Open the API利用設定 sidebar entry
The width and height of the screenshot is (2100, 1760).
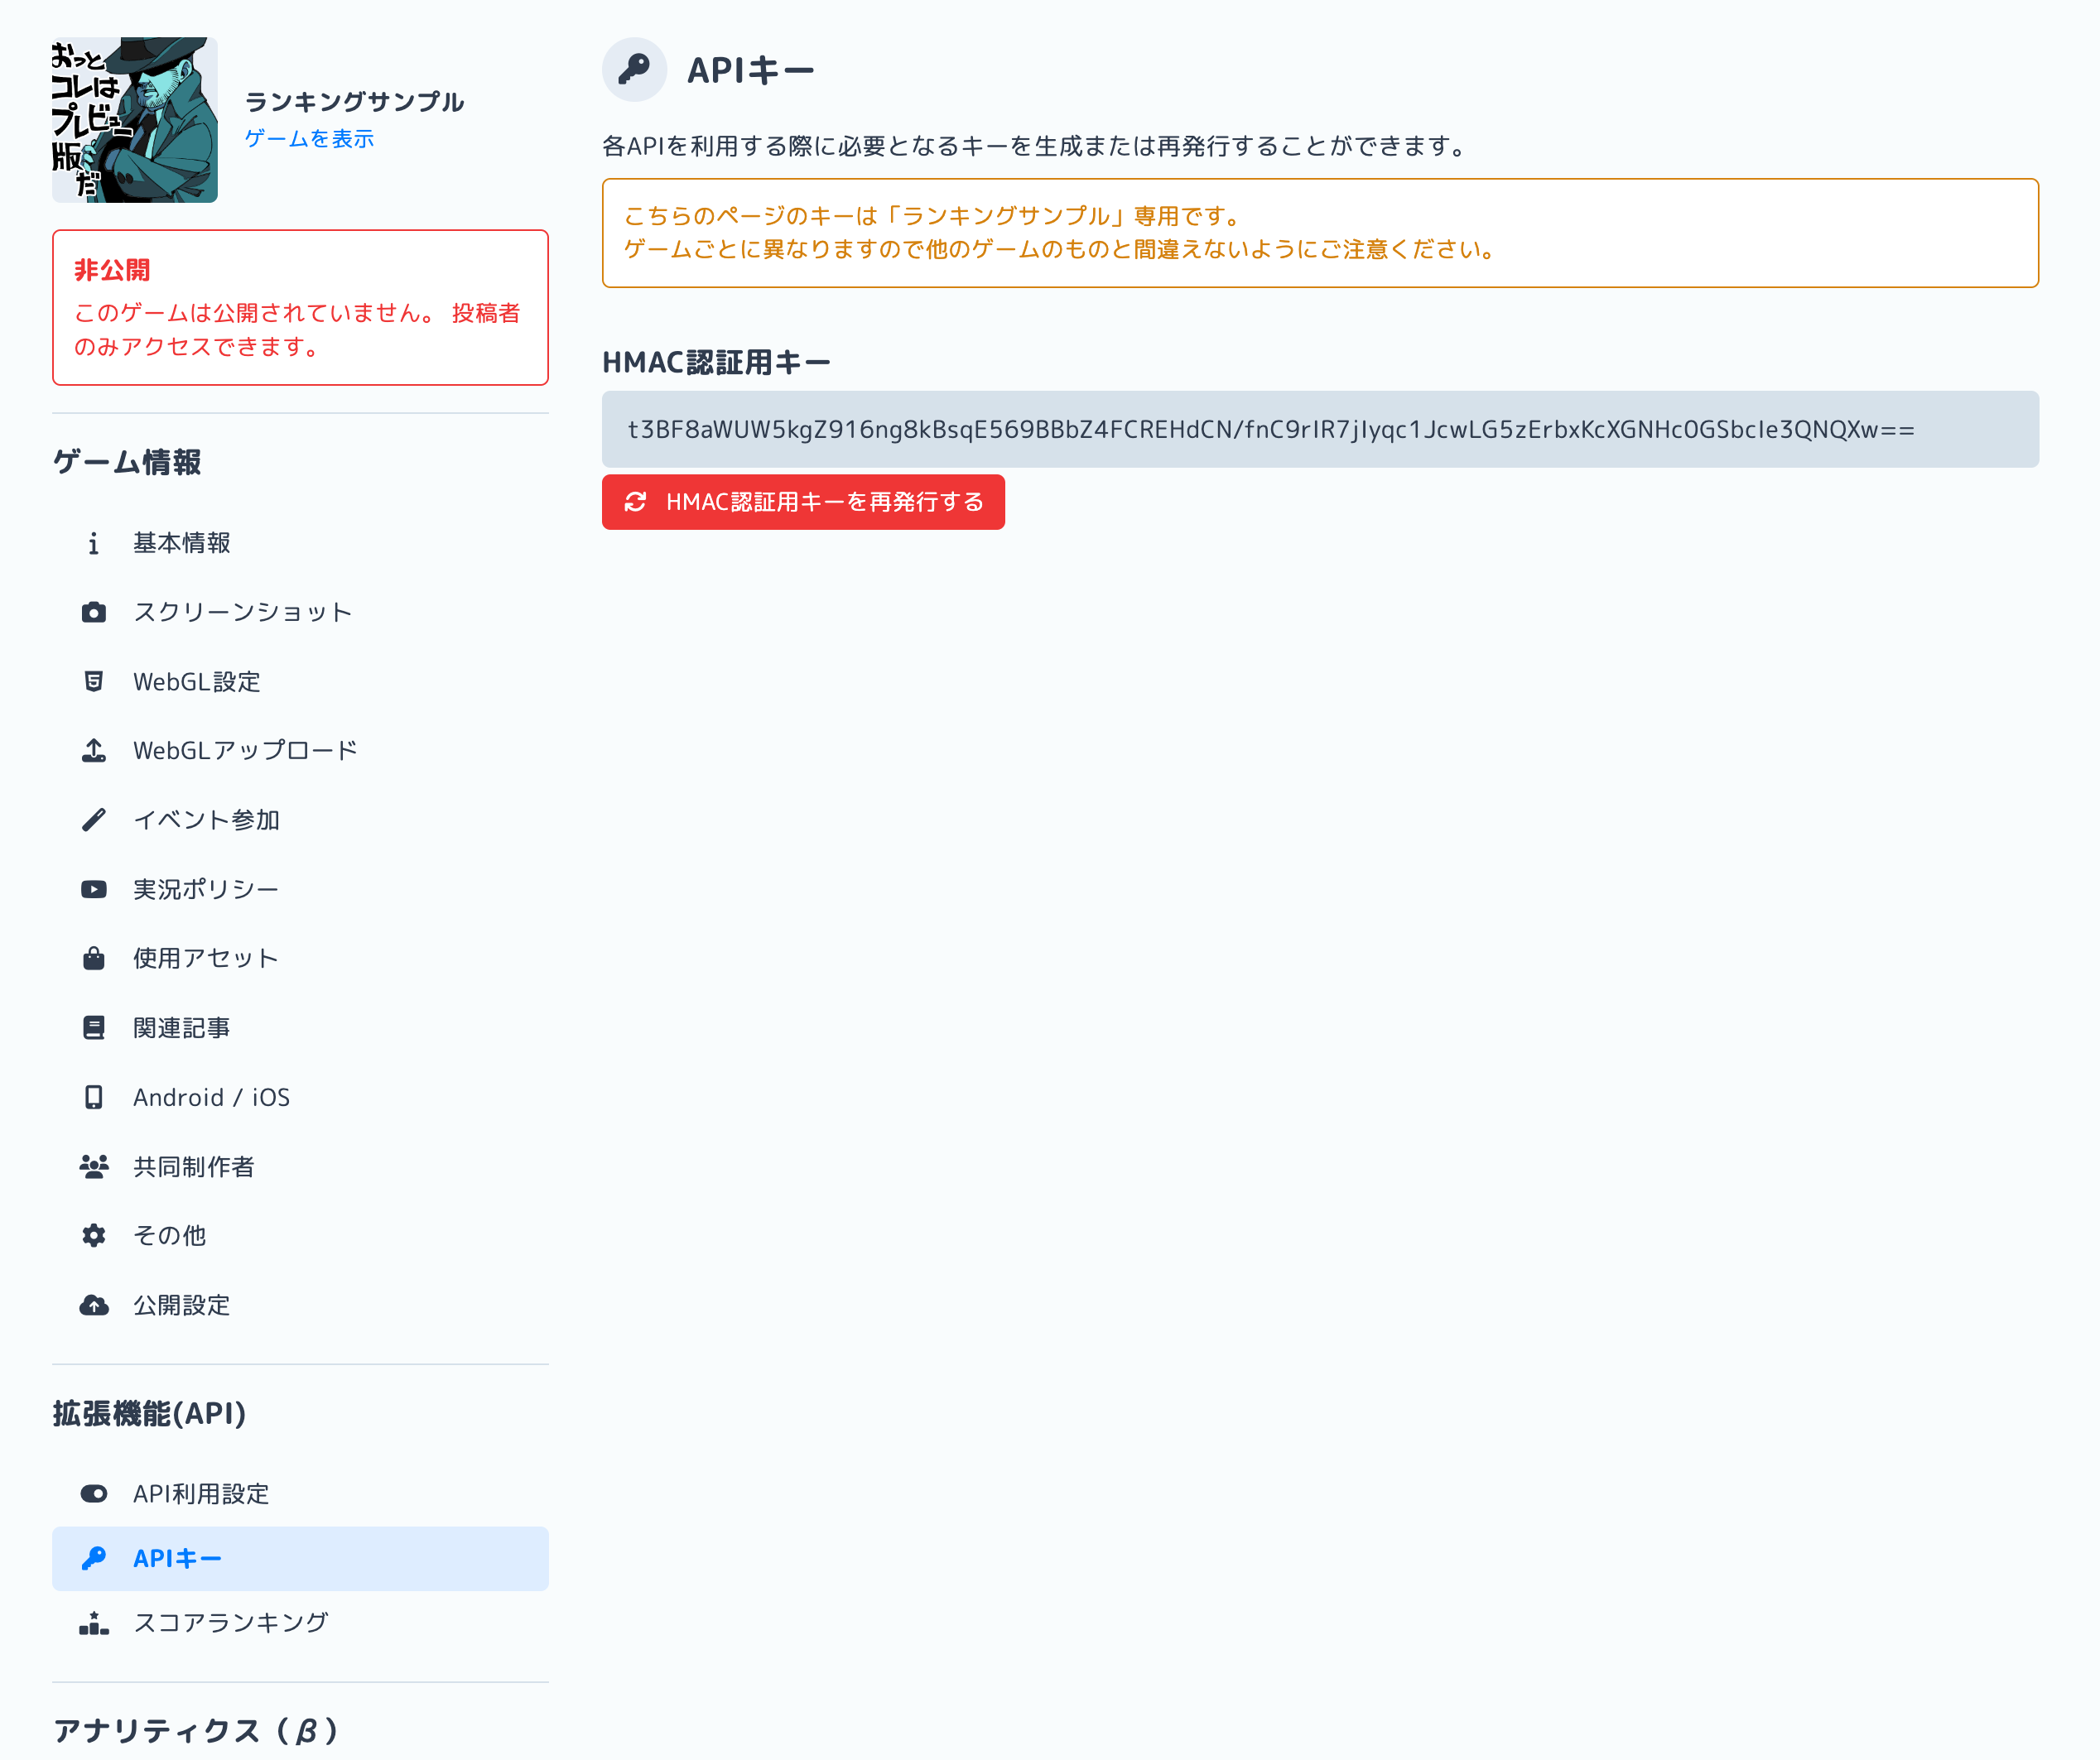[202, 1493]
